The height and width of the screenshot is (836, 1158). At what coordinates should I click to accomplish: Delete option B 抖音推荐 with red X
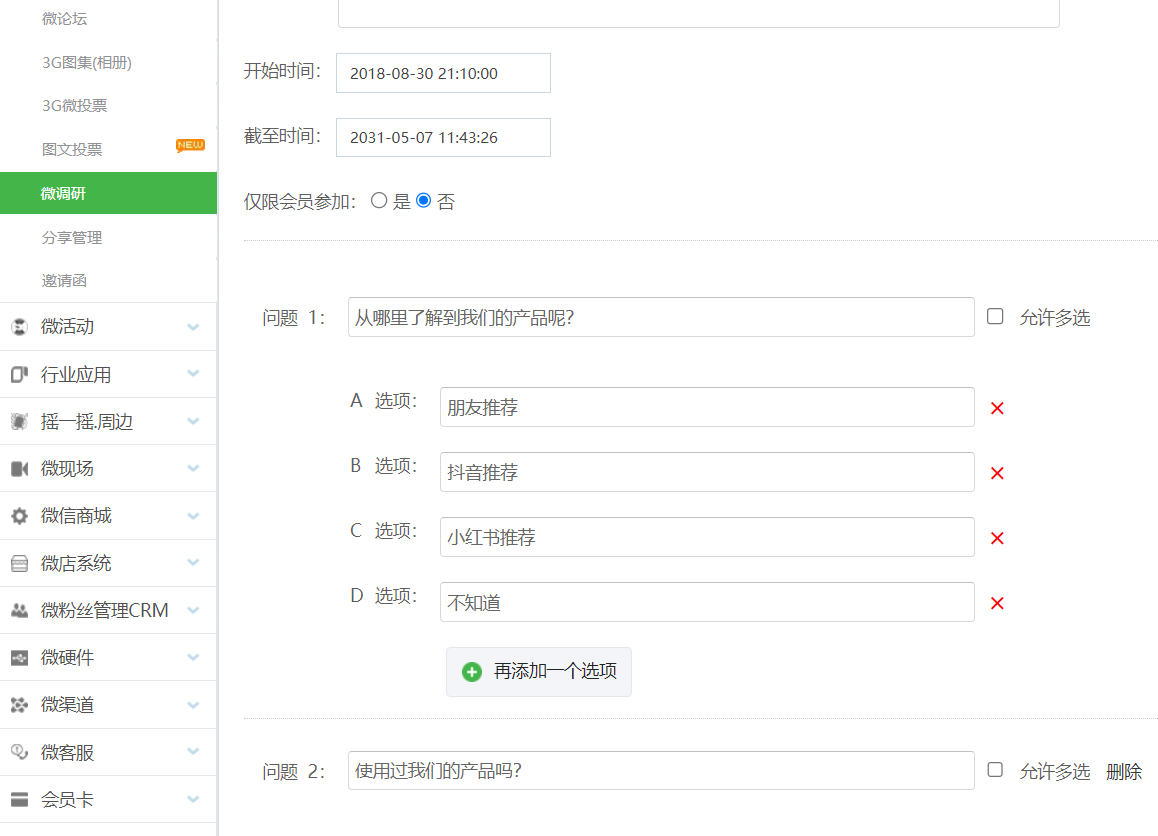point(997,473)
